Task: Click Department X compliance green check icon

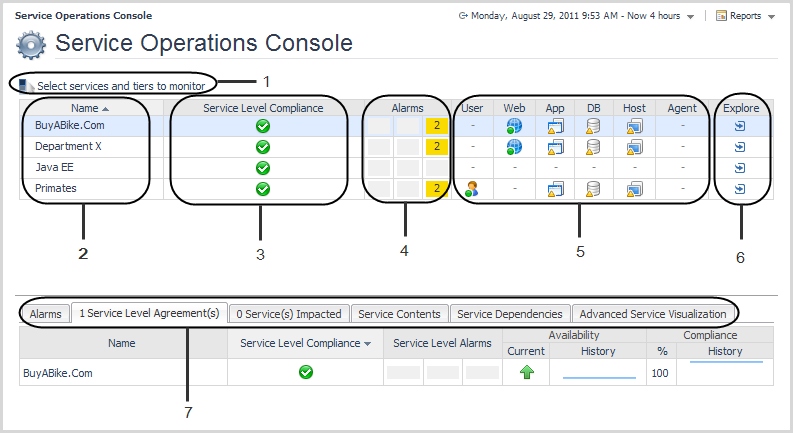Action: [263, 147]
